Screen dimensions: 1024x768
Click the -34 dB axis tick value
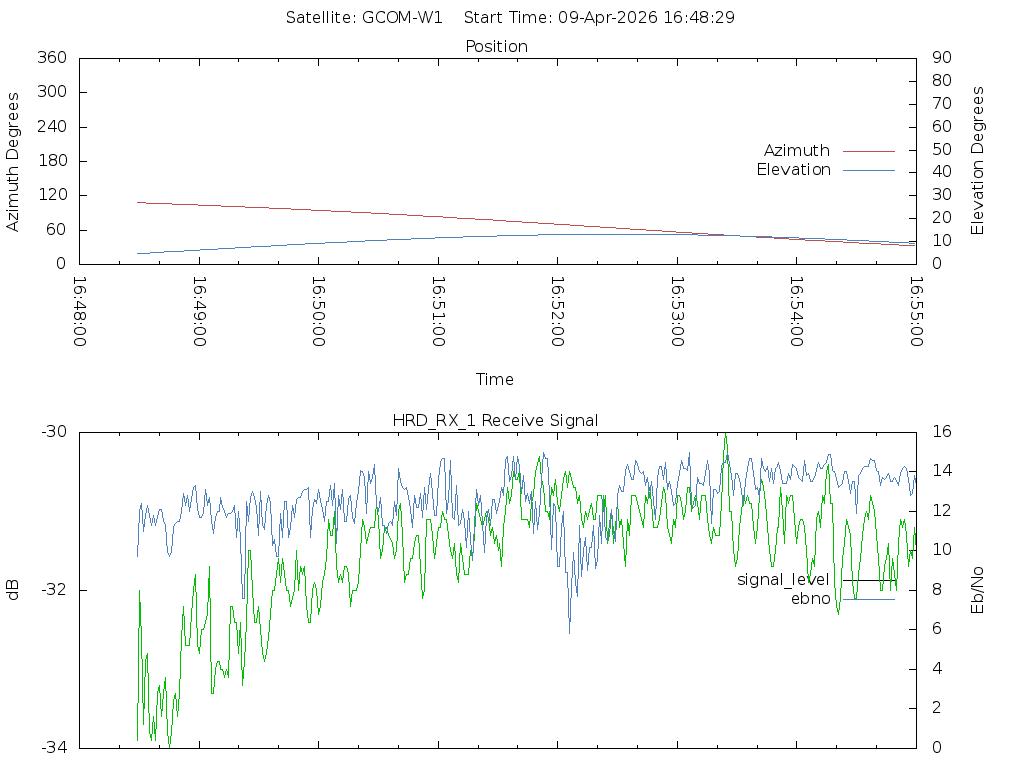click(53, 747)
